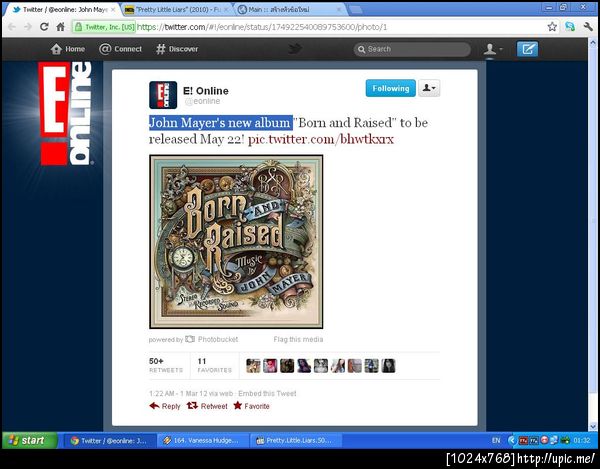Screen dimensions: 600x469
Task: Open the profile account dropdown menu
Action: coord(492,49)
